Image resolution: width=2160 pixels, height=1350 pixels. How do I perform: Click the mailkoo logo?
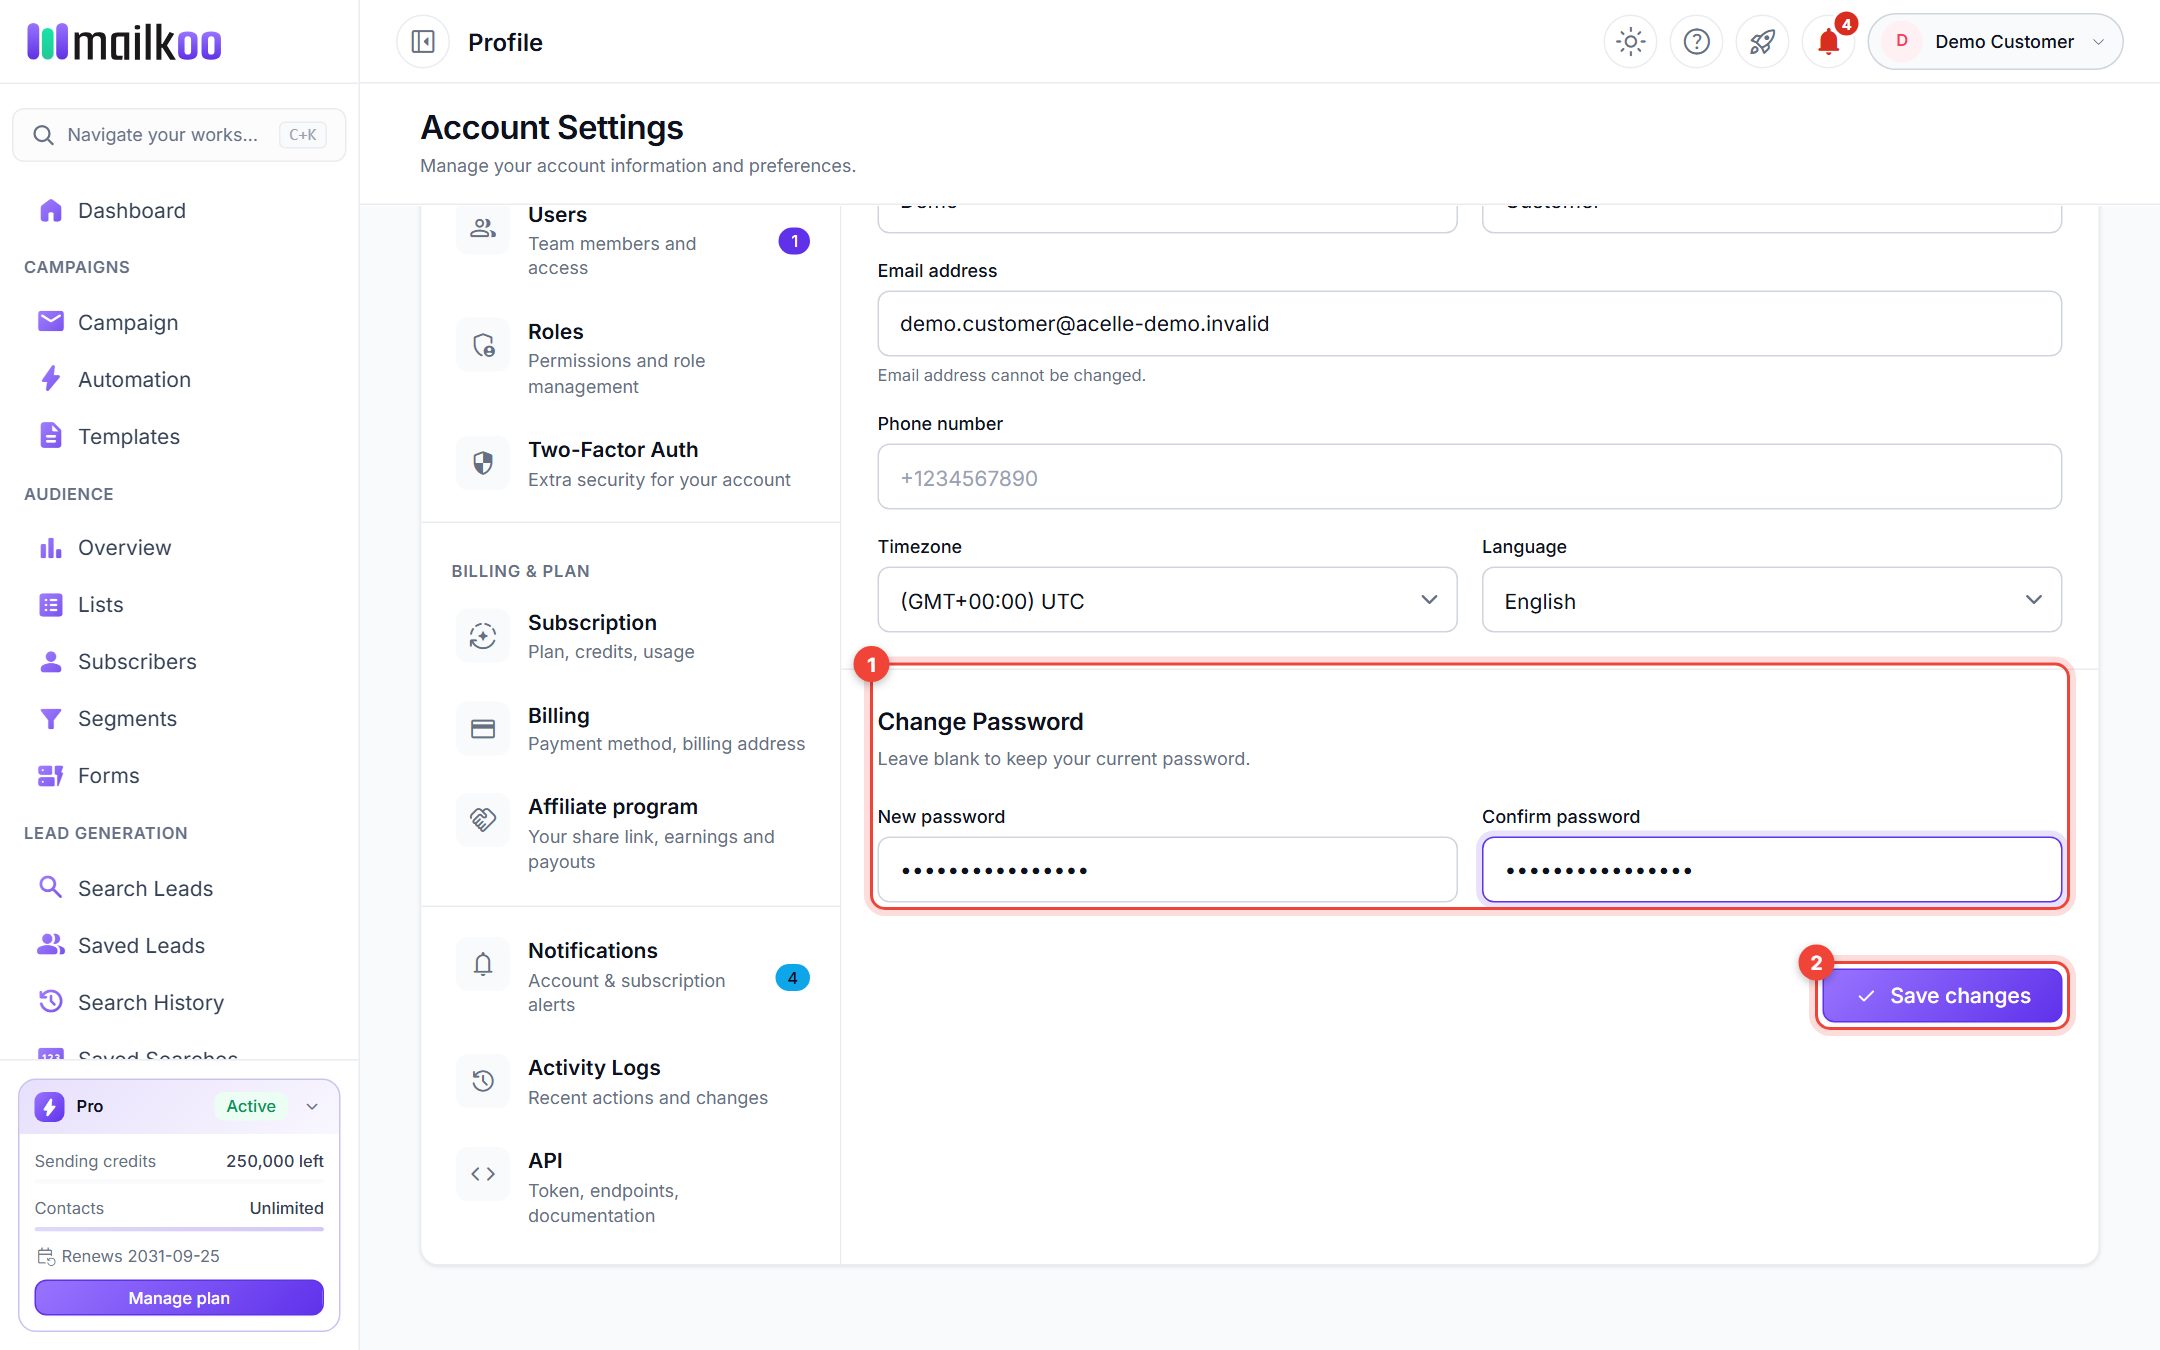(124, 42)
